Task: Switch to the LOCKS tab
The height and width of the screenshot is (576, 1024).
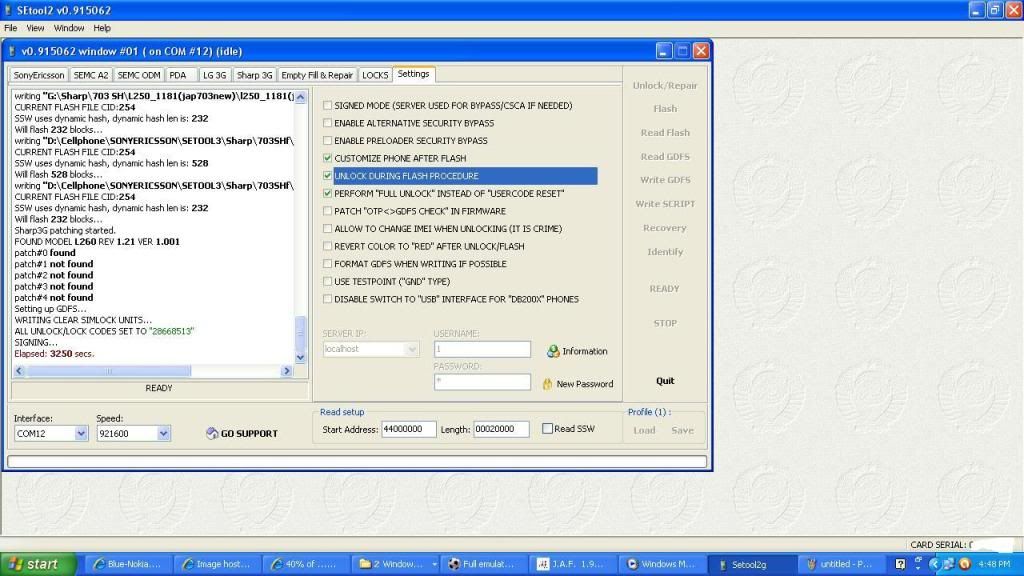Action: point(375,75)
